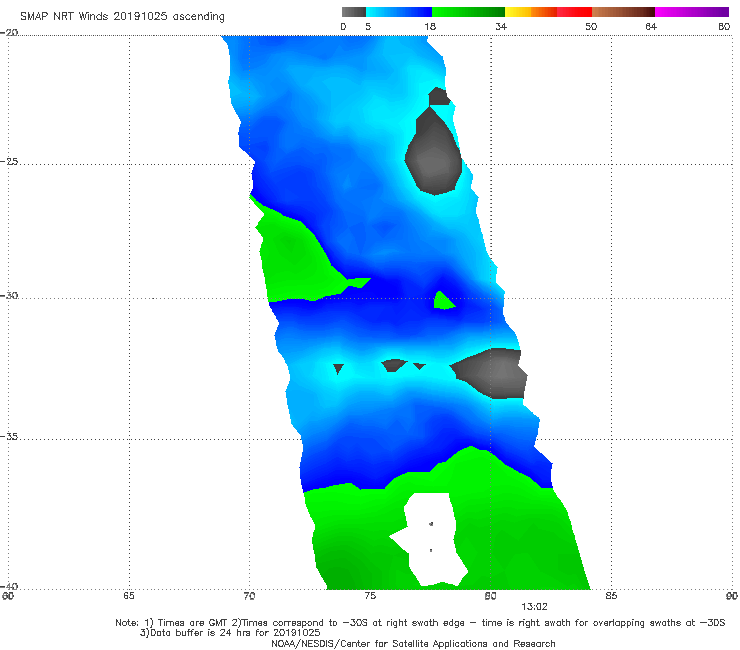Select the blue gradient segment of the color bar
This screenshot has height=650, width=740.
coord(399,12)
